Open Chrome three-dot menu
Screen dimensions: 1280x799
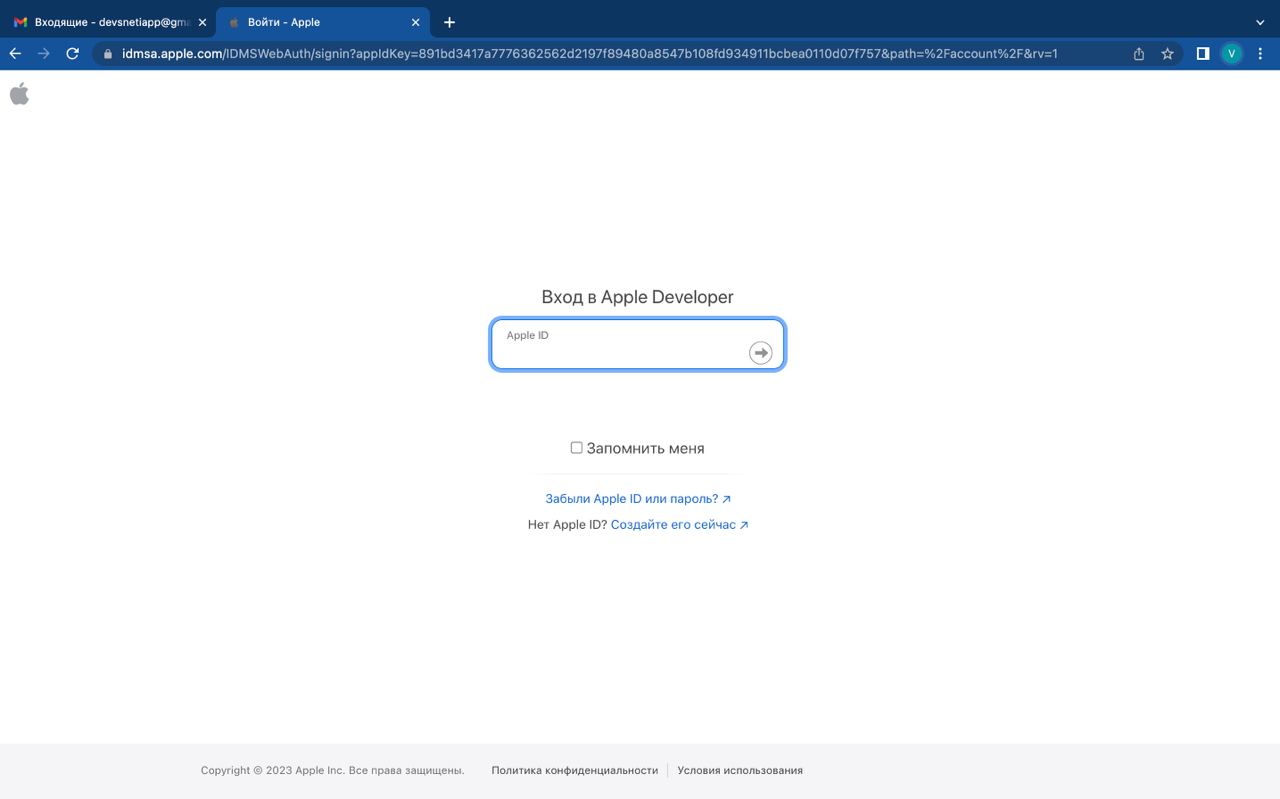(1259, 54)
